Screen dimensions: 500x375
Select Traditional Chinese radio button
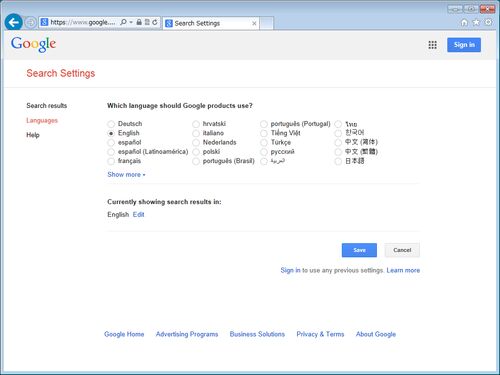tap(338, 152)
